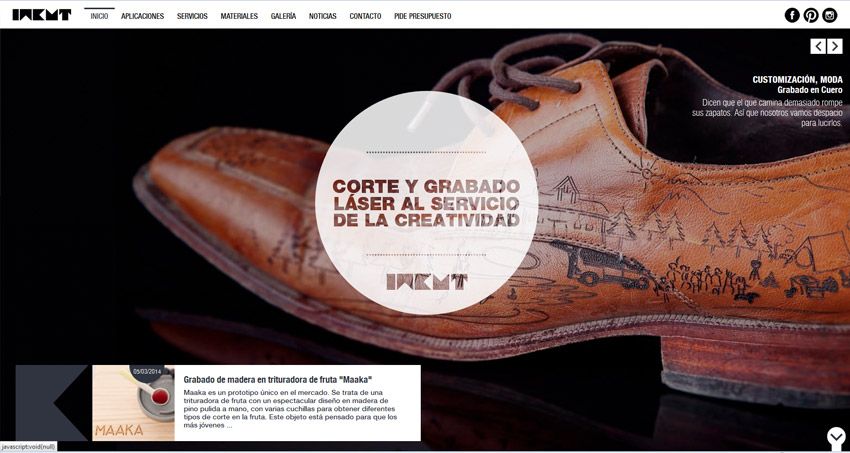This screenshot has height=453, width=850.
Task: Open the SERVICIOS menu
Action: 192,16
